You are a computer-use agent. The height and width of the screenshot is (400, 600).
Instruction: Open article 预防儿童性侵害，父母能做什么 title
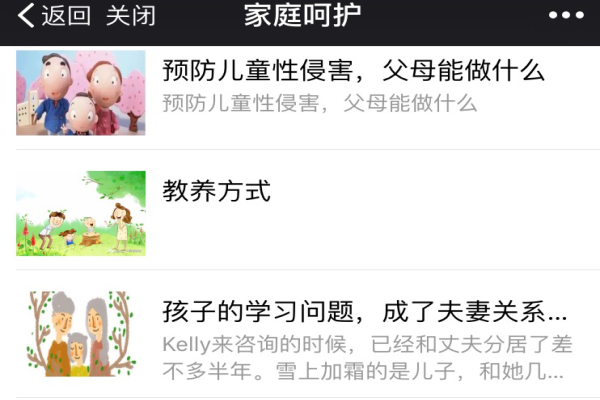coord(353,71)
